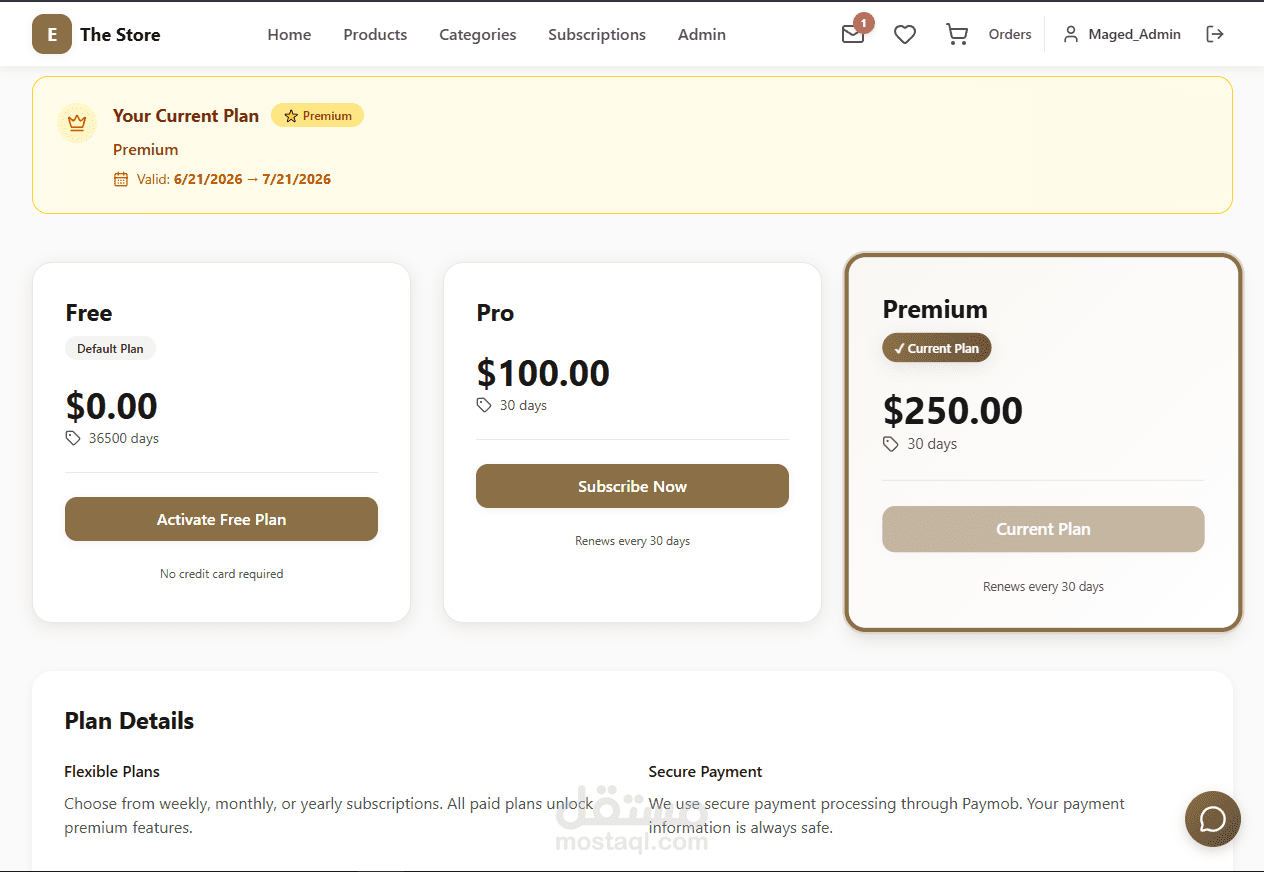Click the disabled Current Plan button
Viewport: 1264px width, 872px height.
click(x=1043, y=529)
